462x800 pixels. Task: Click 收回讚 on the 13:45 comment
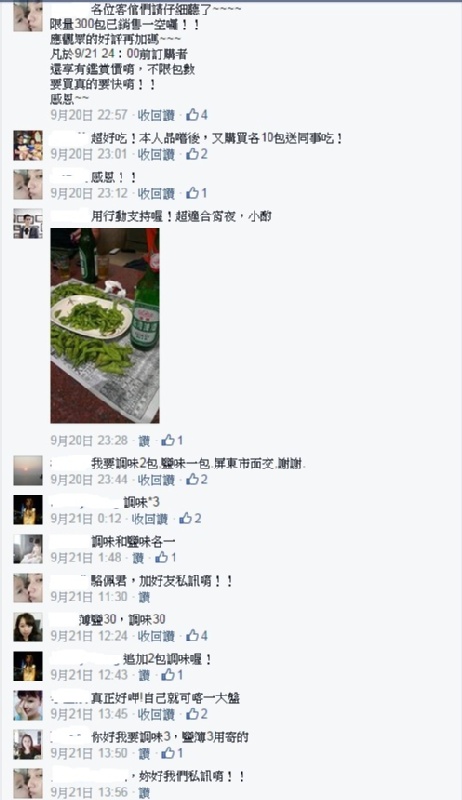point(156,714)
